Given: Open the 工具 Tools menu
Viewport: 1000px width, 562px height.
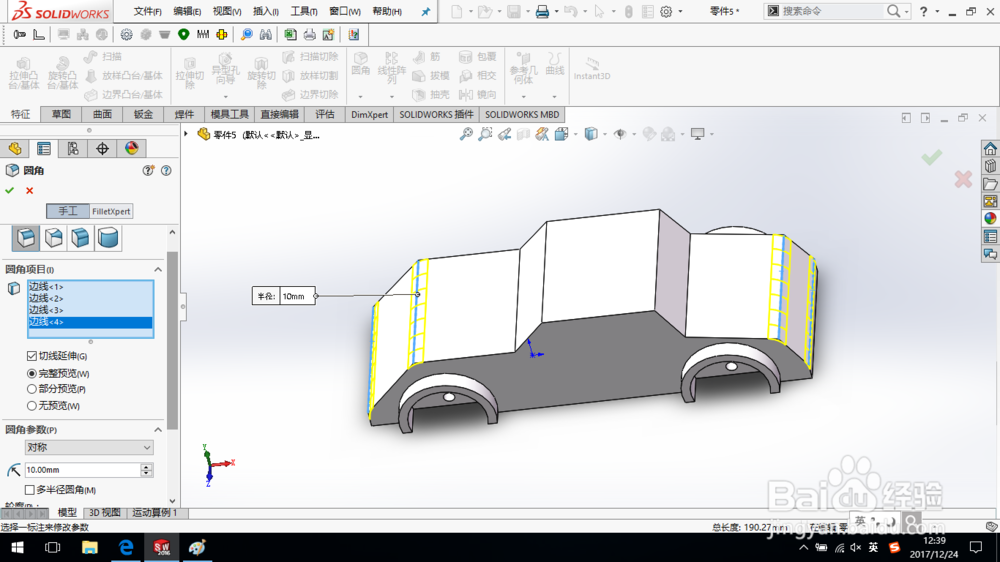Looking at the screenshot, I should pyautogui.click(x=304, y=11).
